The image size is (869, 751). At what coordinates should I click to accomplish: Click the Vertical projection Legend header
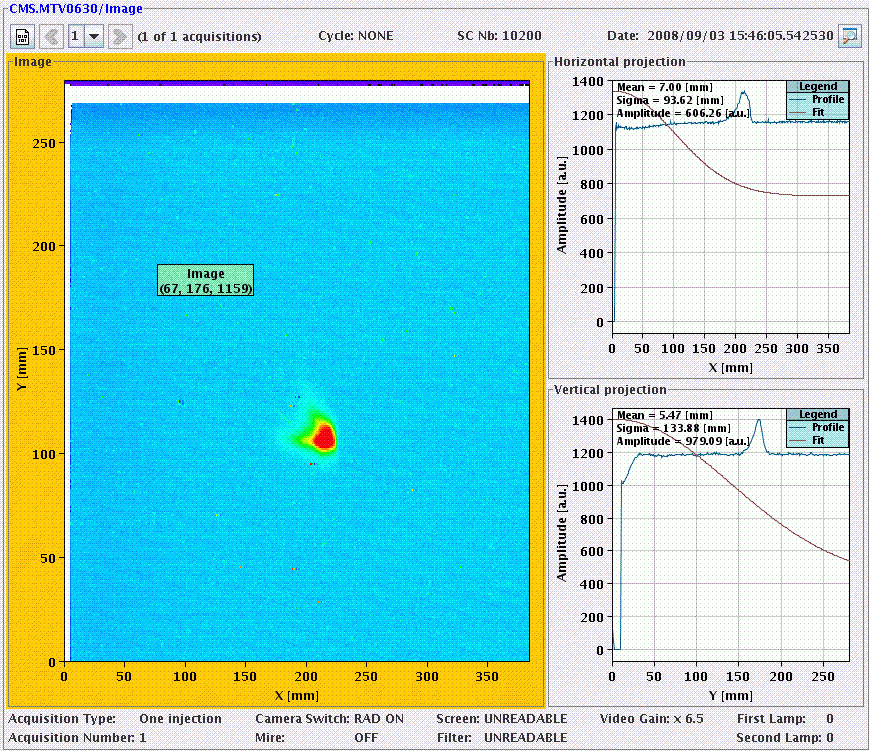coord(818,415)
